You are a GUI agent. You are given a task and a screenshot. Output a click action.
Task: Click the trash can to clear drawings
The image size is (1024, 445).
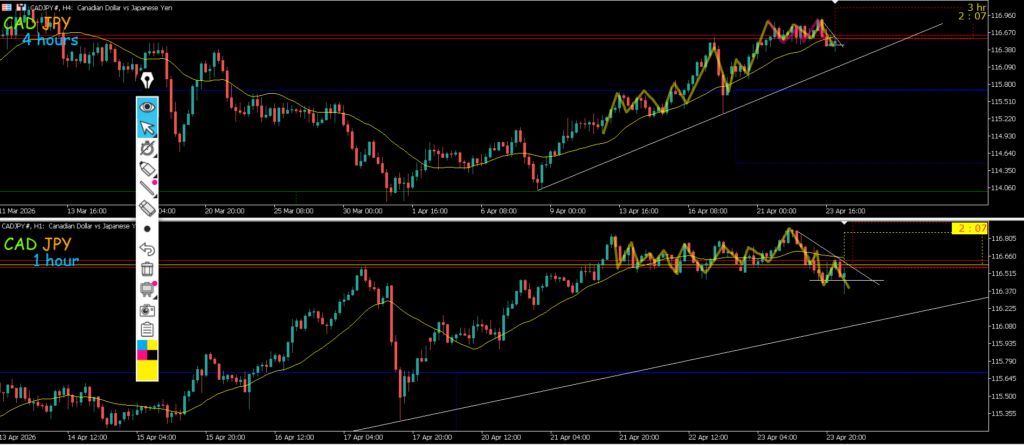(x=147, y=268)
